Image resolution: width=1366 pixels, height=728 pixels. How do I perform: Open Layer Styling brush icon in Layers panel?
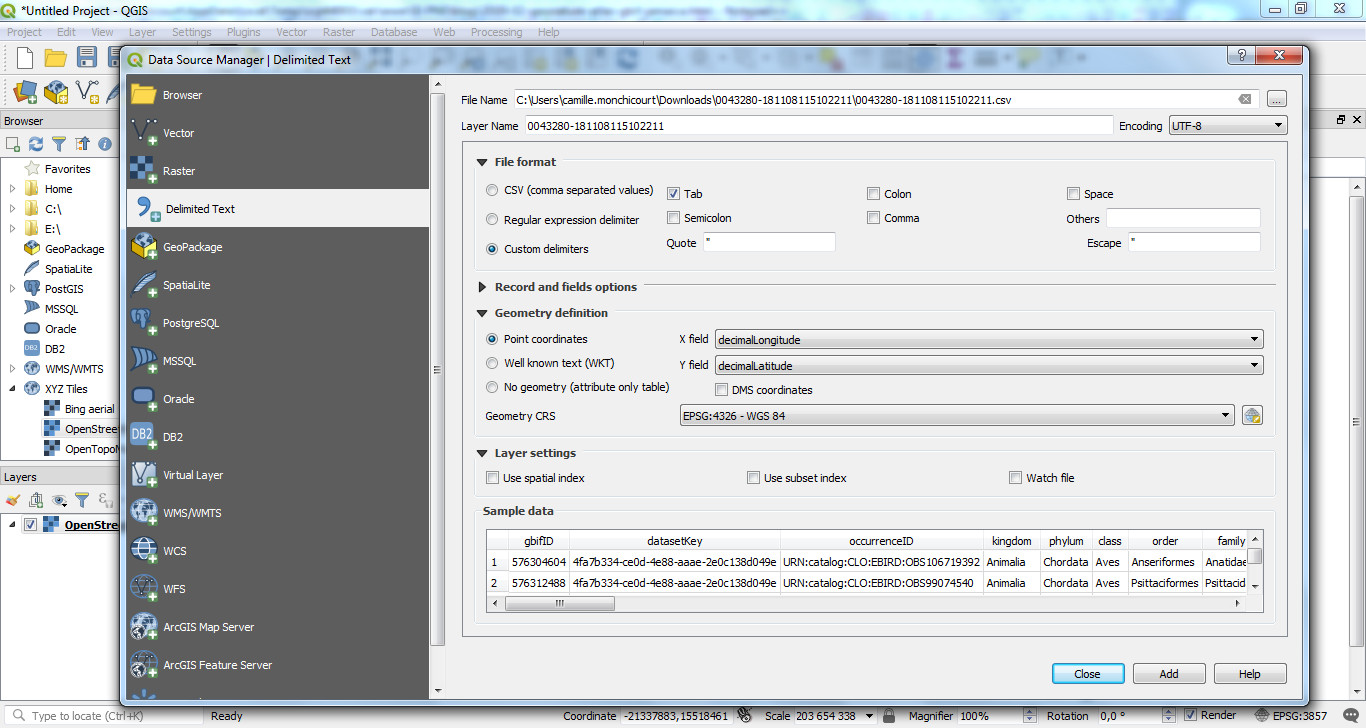pyautogui.click(x=13, y=500)
